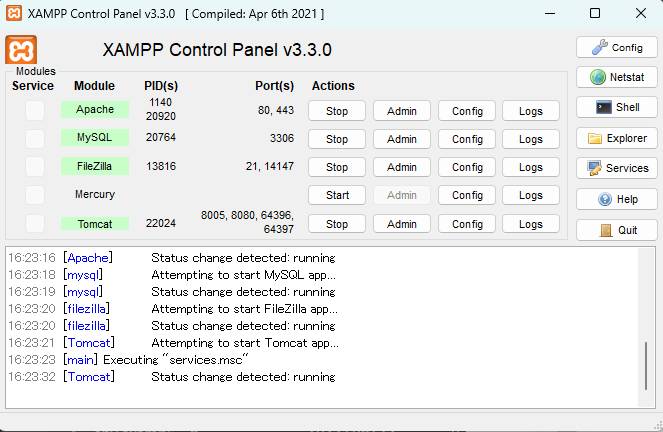Launch Netstat from the side panel
The image size is (663, 432).
[616, 77]
